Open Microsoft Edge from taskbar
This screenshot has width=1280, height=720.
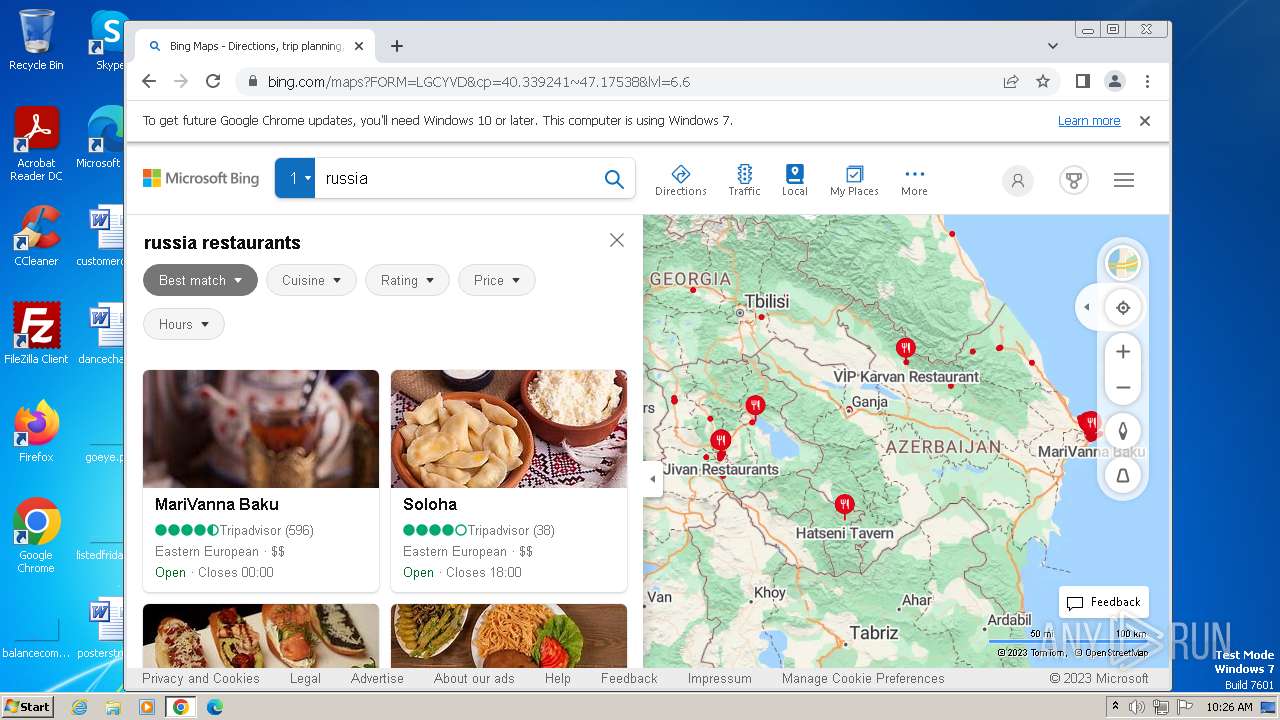point(214,707)
